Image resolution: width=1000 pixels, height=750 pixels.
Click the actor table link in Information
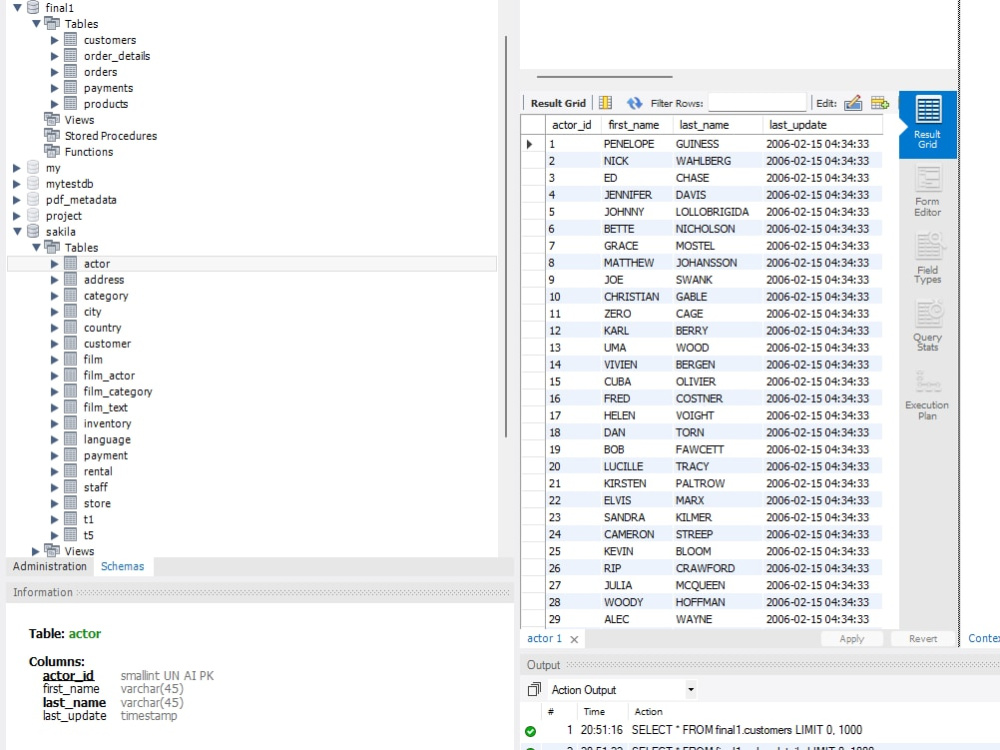coord(85,633)
